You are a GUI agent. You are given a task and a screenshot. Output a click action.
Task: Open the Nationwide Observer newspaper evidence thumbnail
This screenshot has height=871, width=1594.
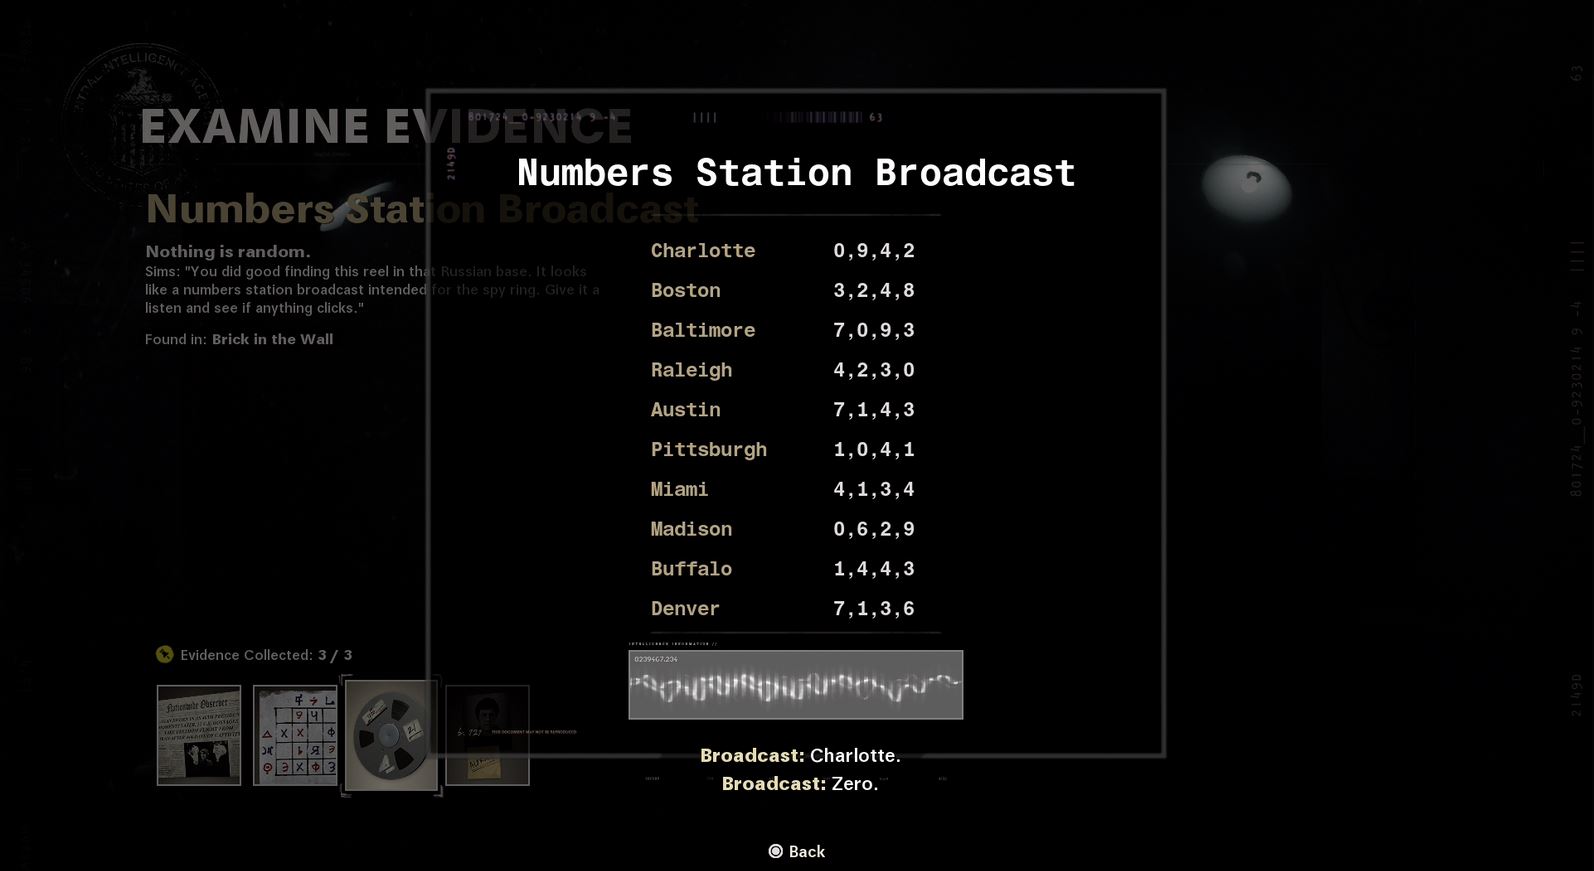tap(199, 735)
